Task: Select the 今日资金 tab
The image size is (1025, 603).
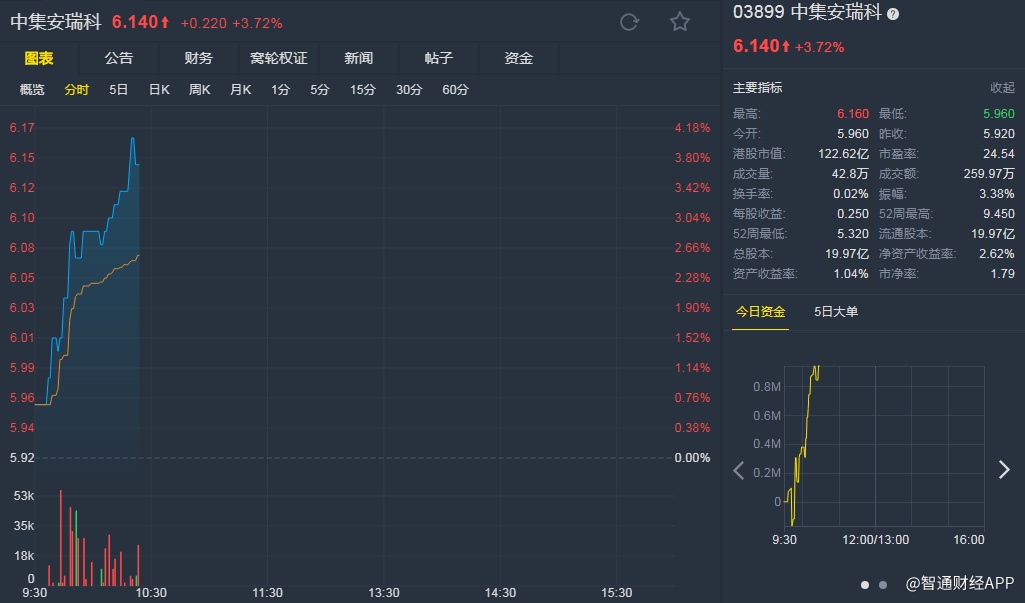Action: pyautogui.click(x=760, y=311)
